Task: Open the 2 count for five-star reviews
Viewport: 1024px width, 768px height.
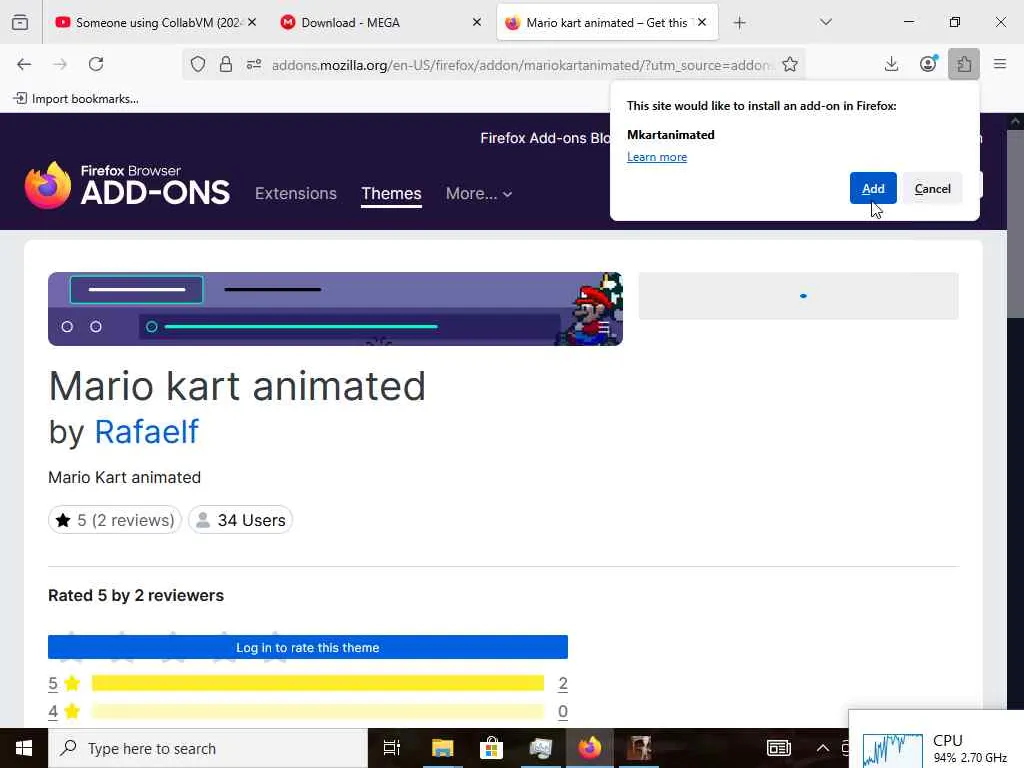Action: click(563, 683)
